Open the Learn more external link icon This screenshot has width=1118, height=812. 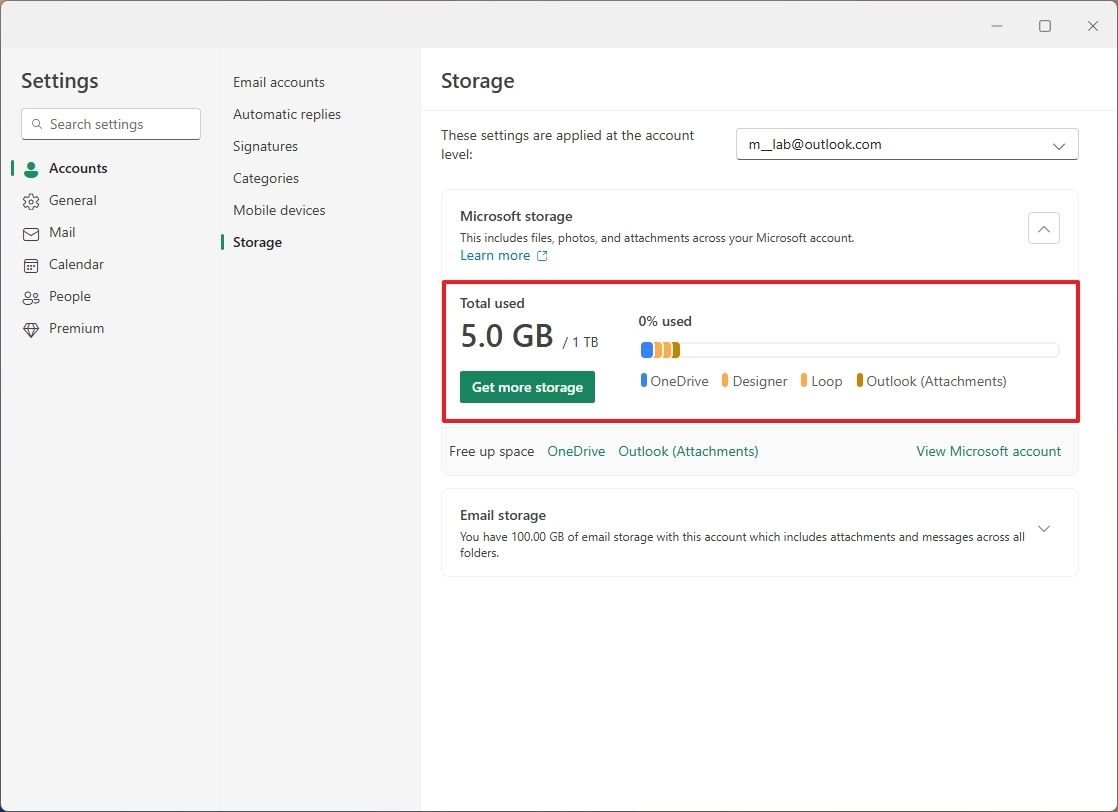coord(542,255)
